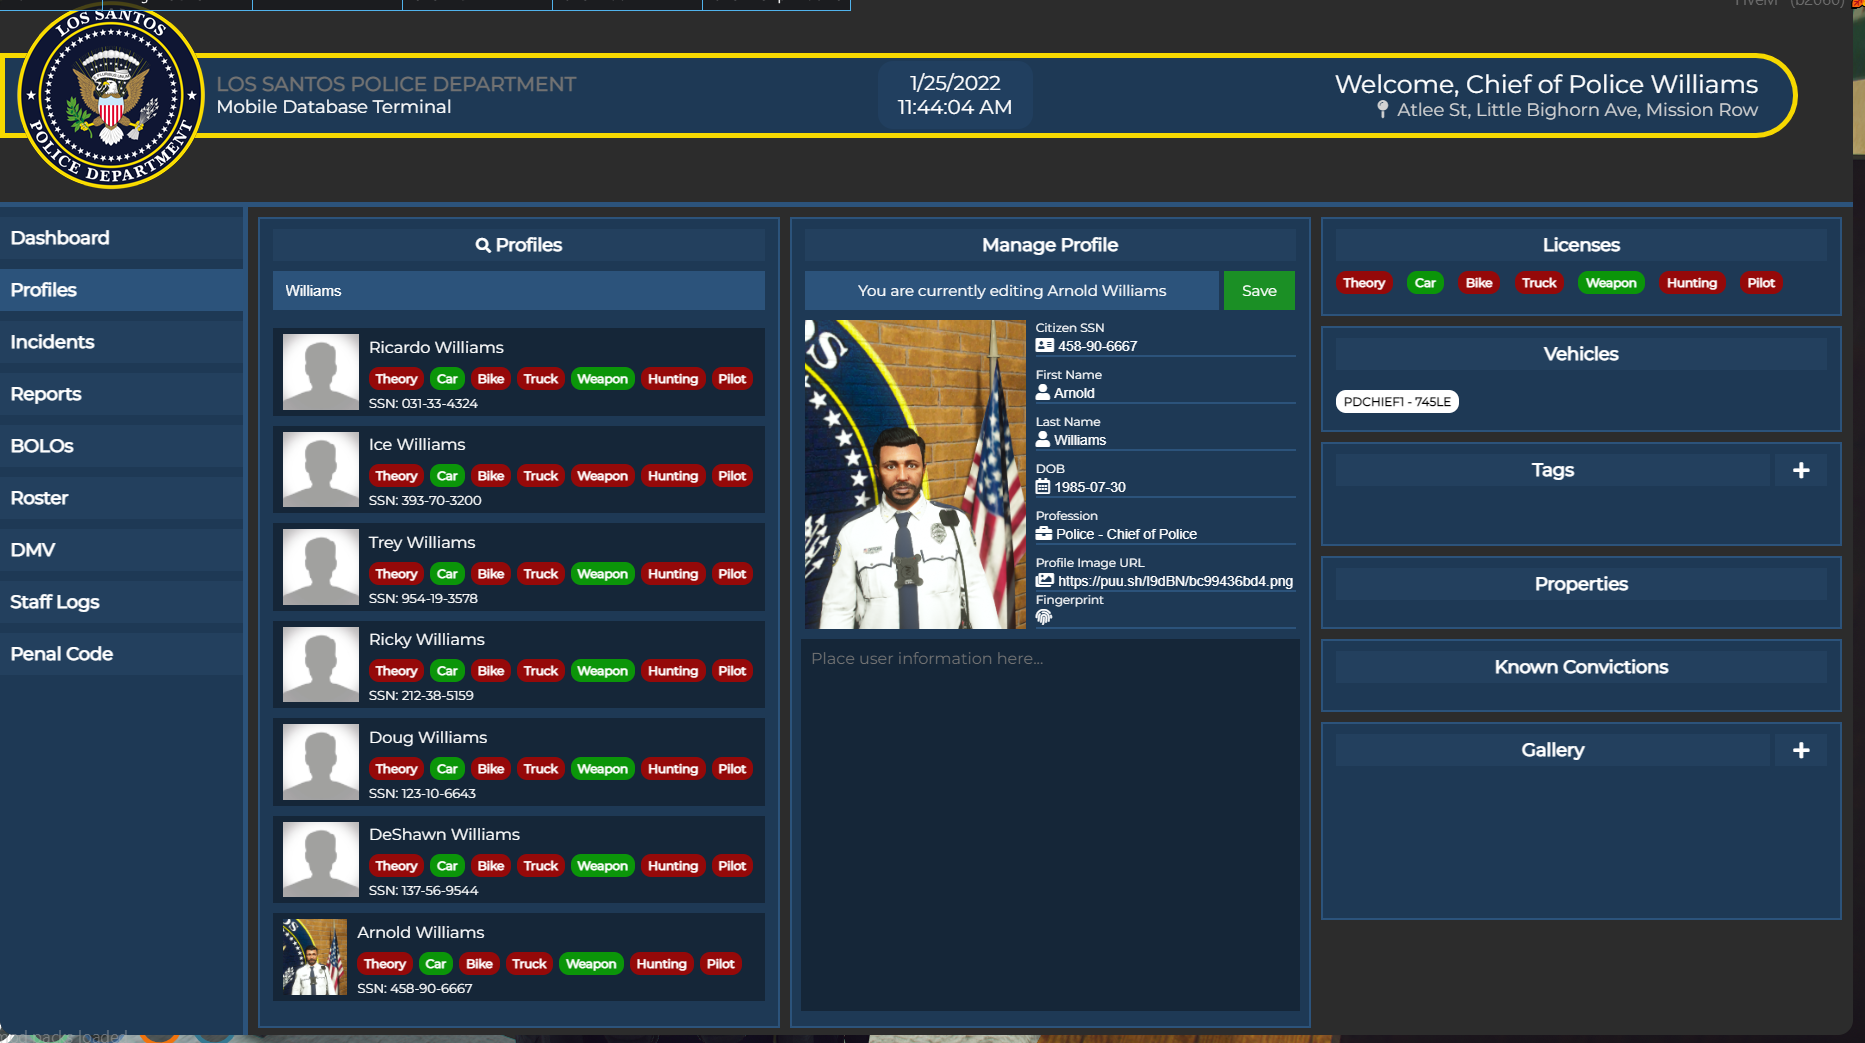Click the First Name person icon
This screenshot has width=1865, height=1043.
1043,392
